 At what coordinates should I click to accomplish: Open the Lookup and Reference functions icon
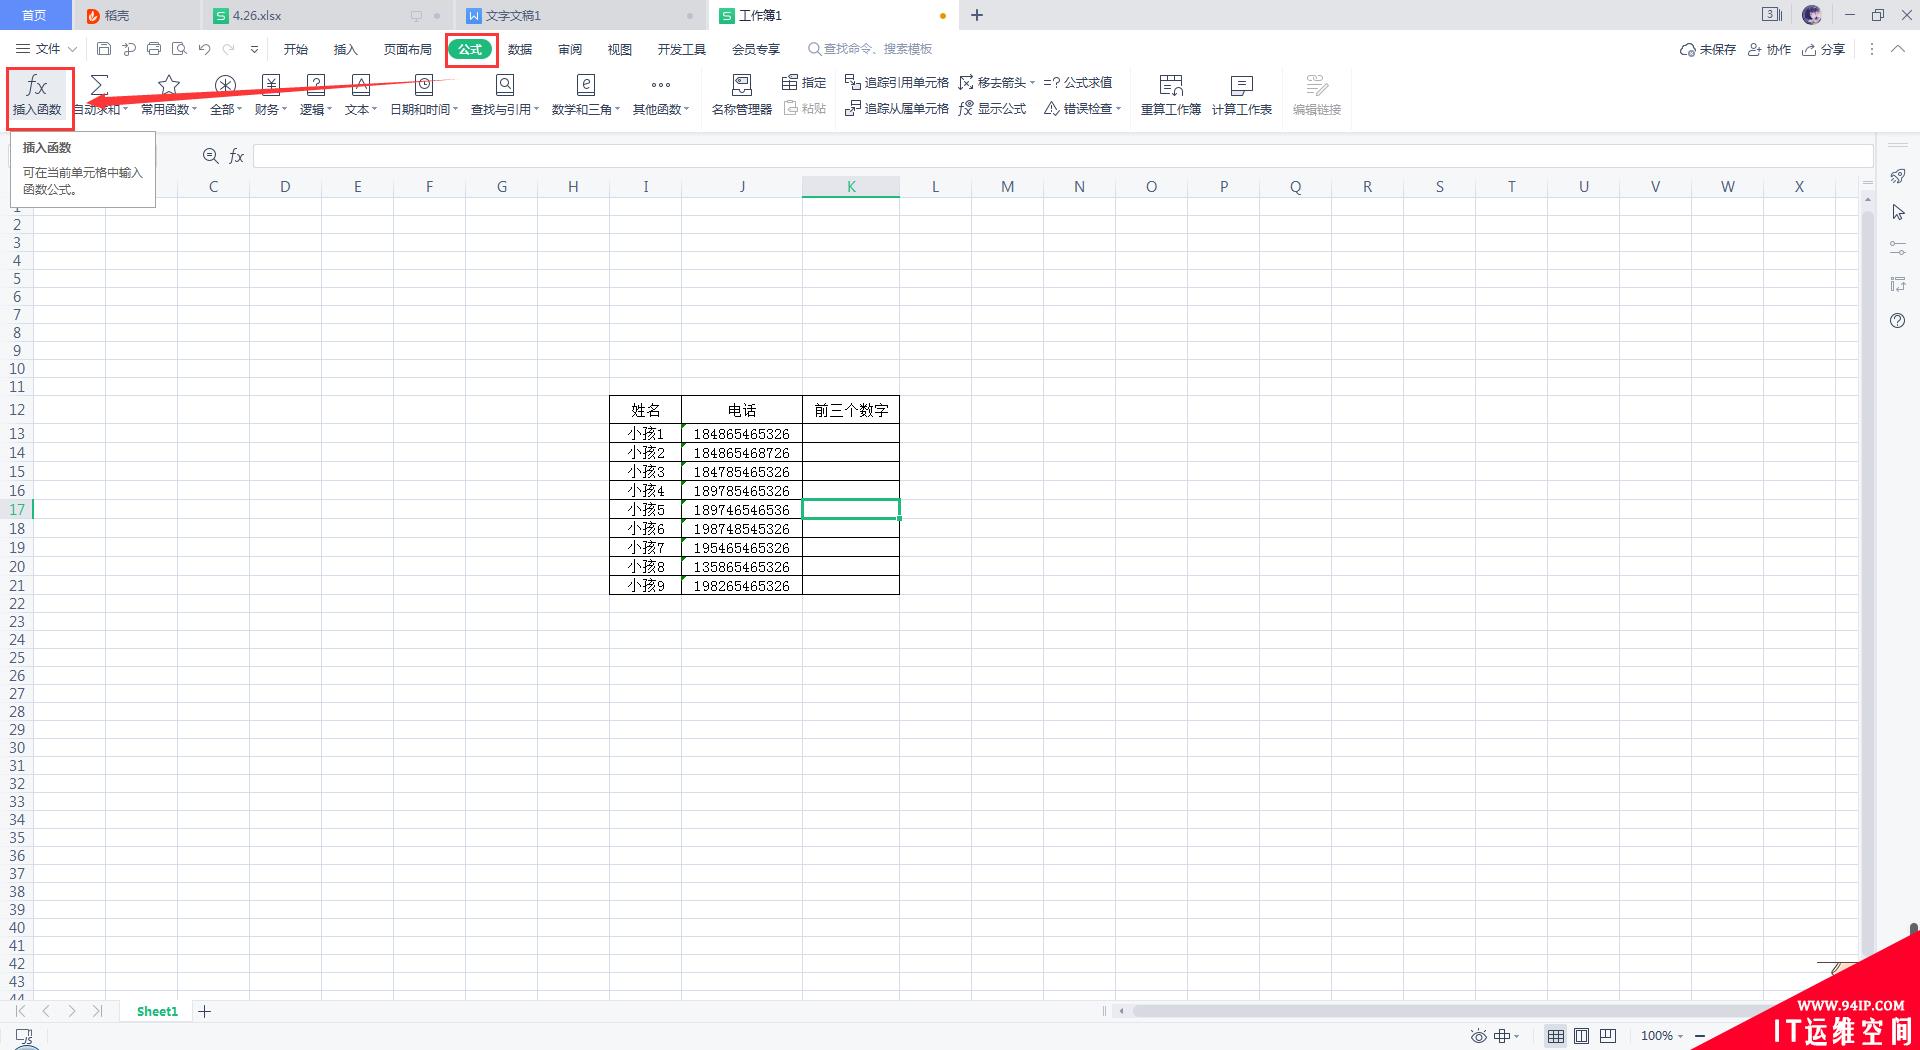pyautogui.click(x=505, y=85)
